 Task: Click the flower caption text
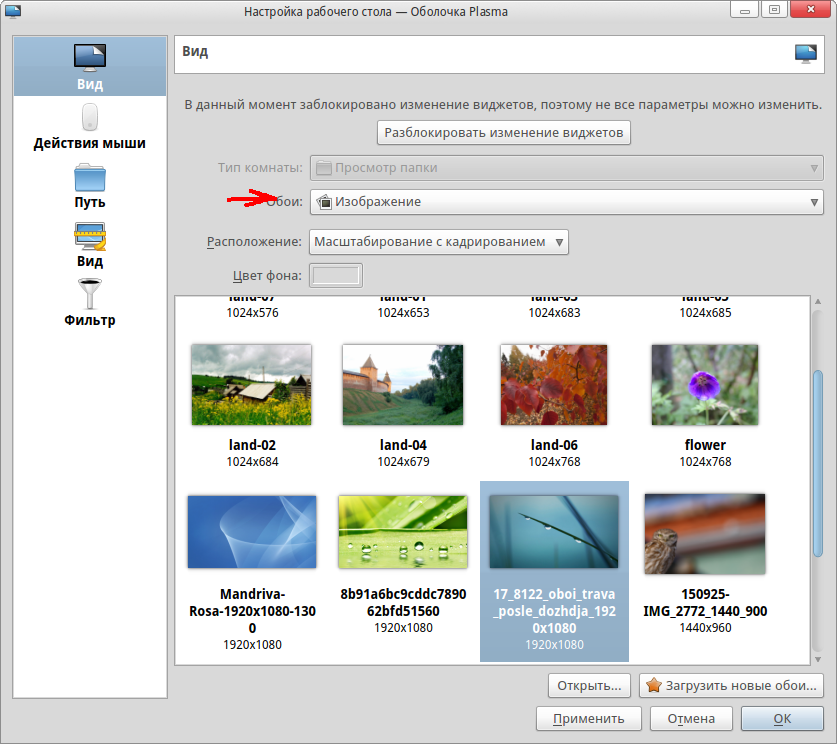705,445
